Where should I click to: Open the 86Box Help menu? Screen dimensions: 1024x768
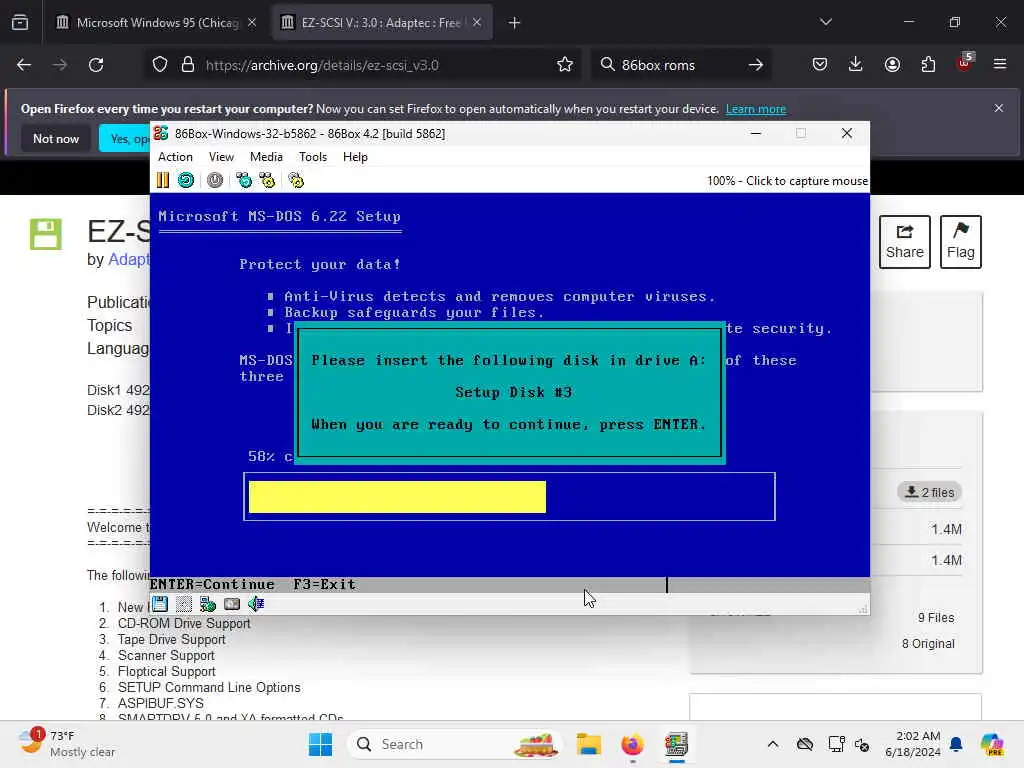point(355,157)
